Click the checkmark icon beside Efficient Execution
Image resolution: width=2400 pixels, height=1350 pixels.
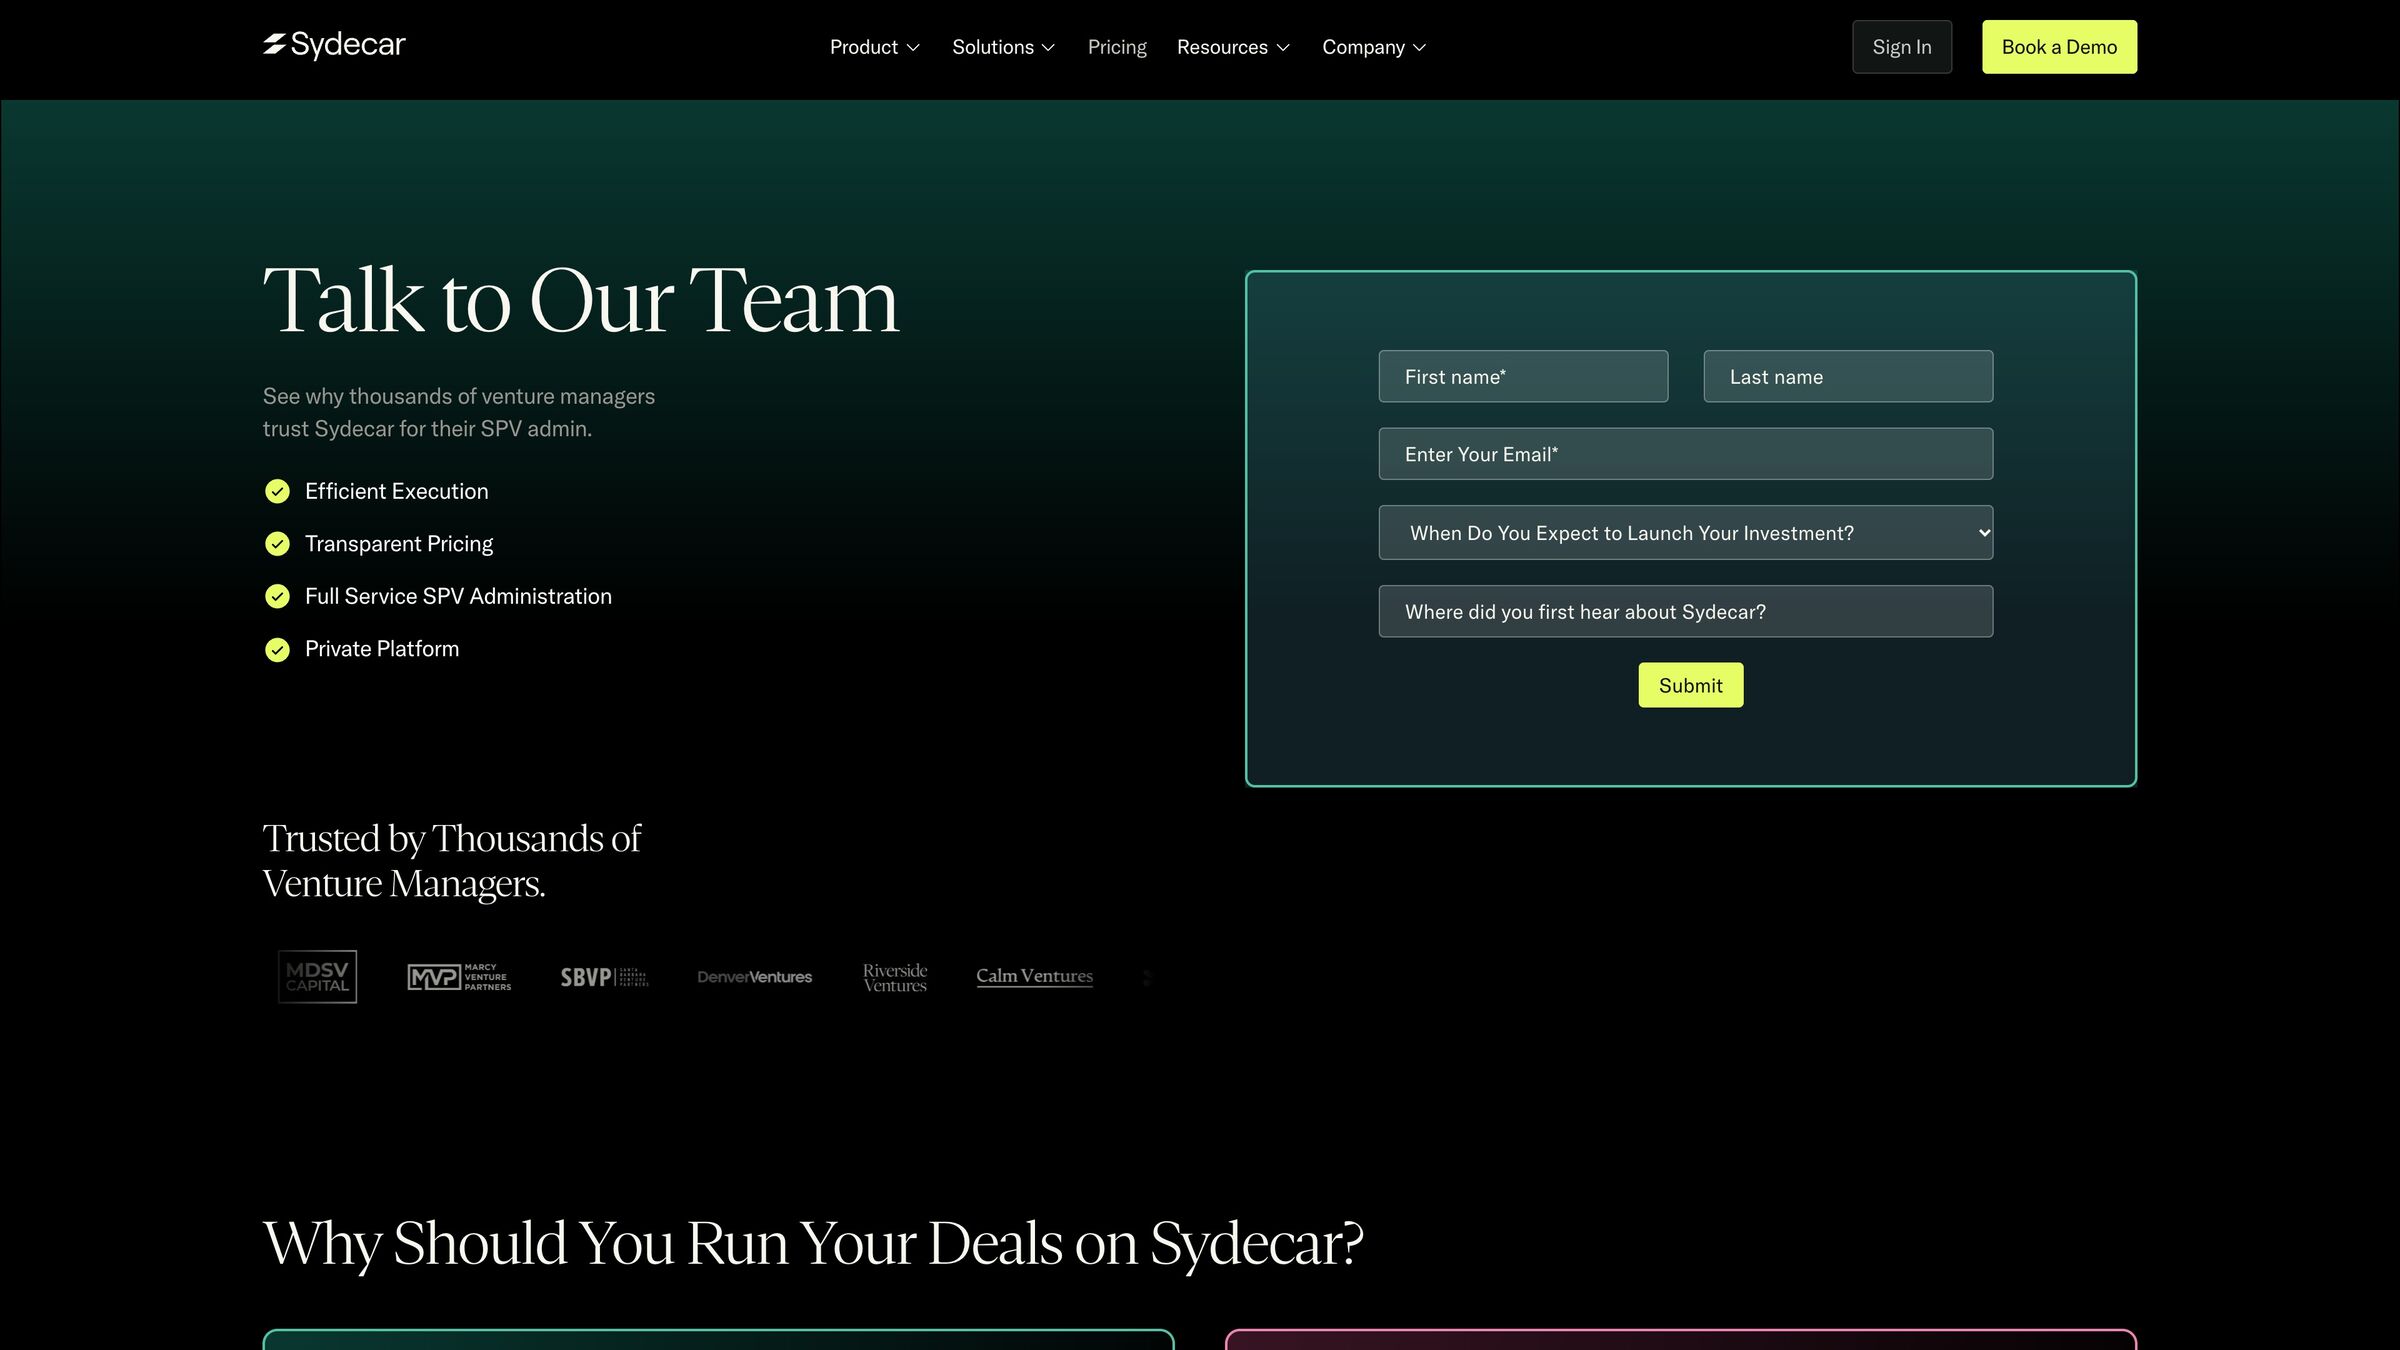(277, 491)
